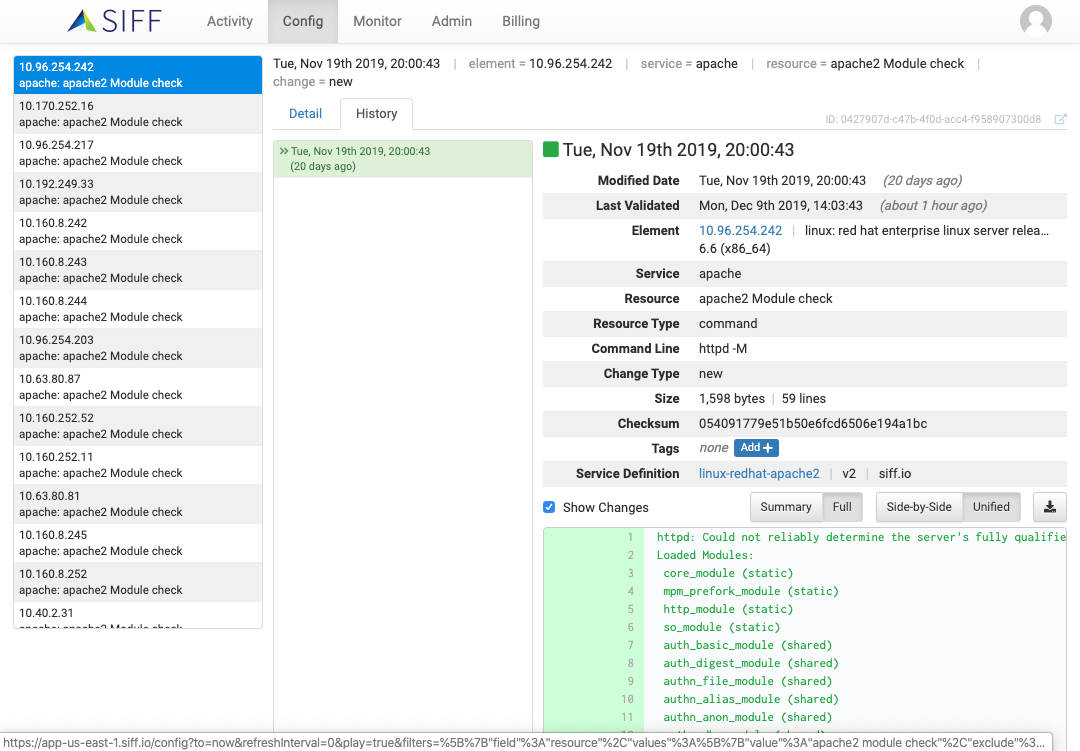This screenshot has width=1080, height=751.
Task: Click the service definition version v2
Action: coord(849,473)
